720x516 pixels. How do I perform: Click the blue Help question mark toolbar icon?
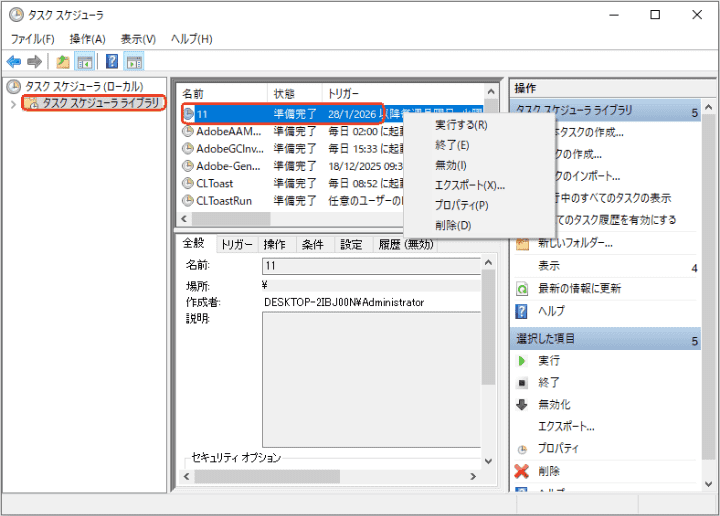pos(112,61)
